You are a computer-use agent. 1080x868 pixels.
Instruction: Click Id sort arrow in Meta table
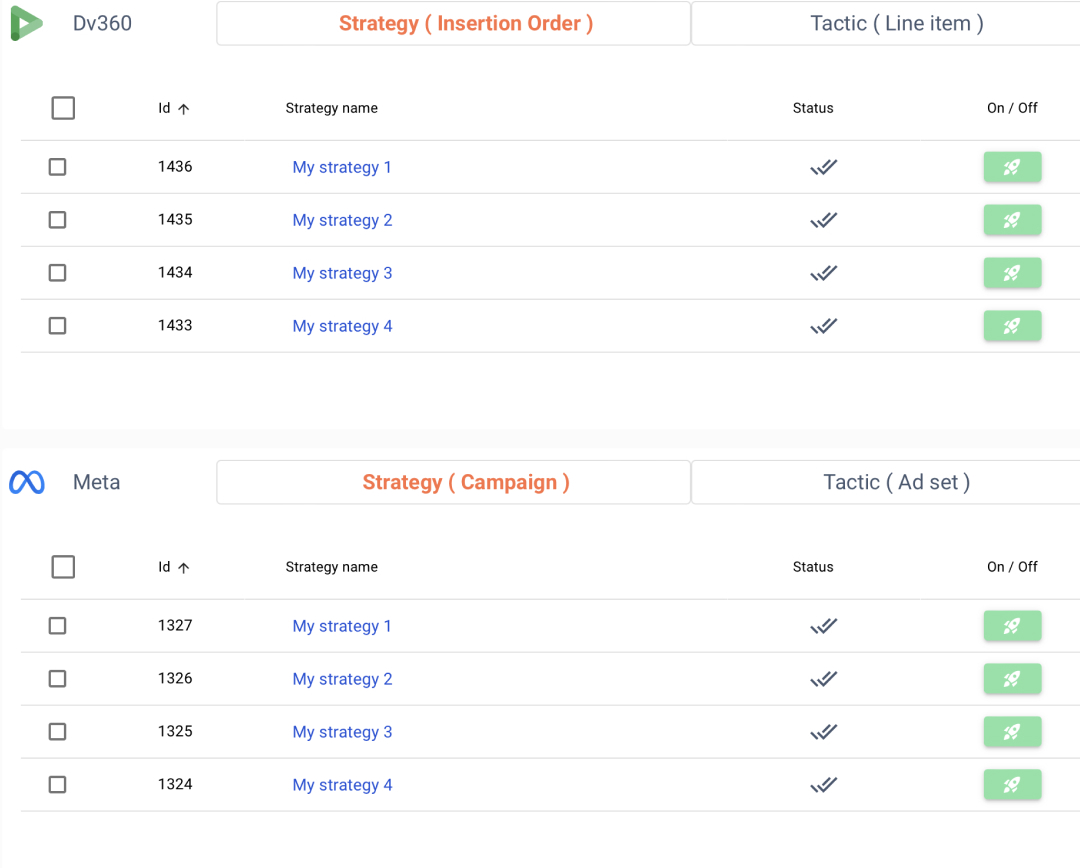point(183,568)
